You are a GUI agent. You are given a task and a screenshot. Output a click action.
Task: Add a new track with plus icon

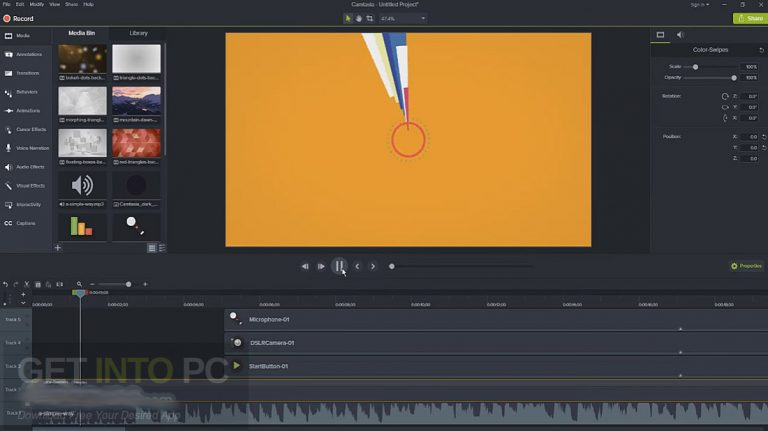(x=23, y=294)
